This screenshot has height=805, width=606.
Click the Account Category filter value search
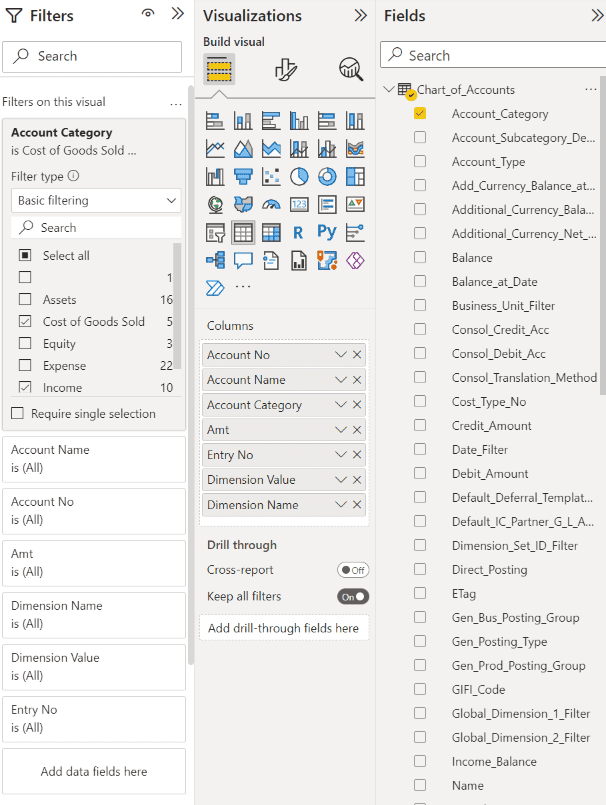96,227
